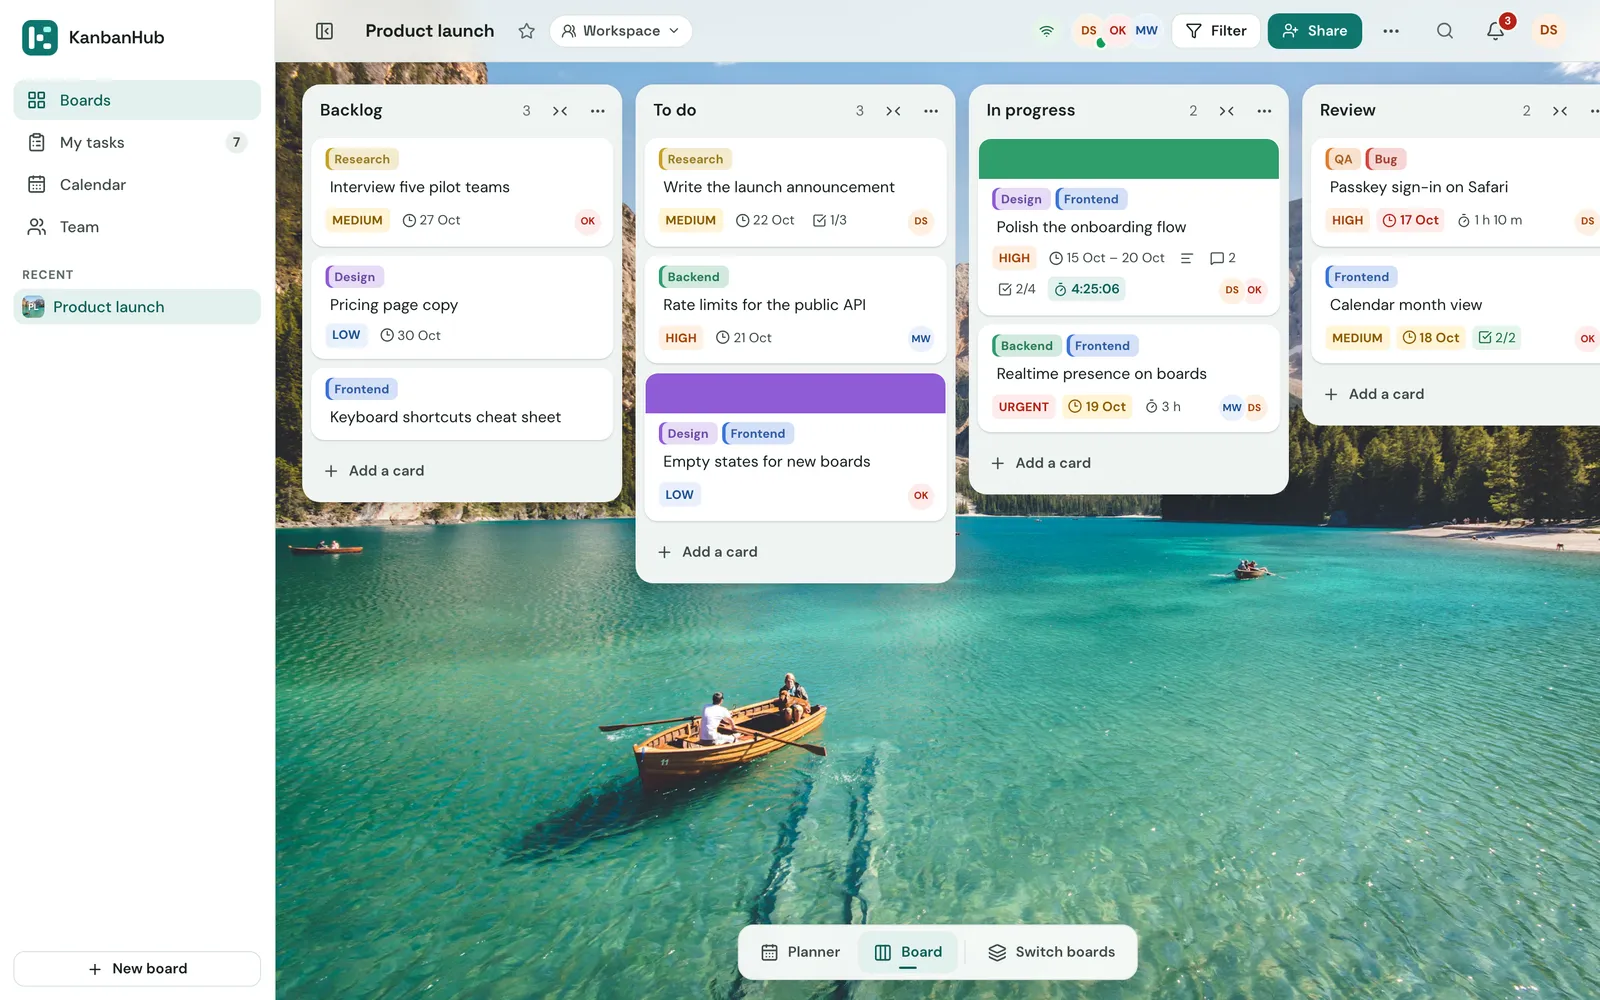The height and width of the screenshot is (1000, 1600).
Task: Click the purple cover on Empty states card
Action: tap(795, 393)
